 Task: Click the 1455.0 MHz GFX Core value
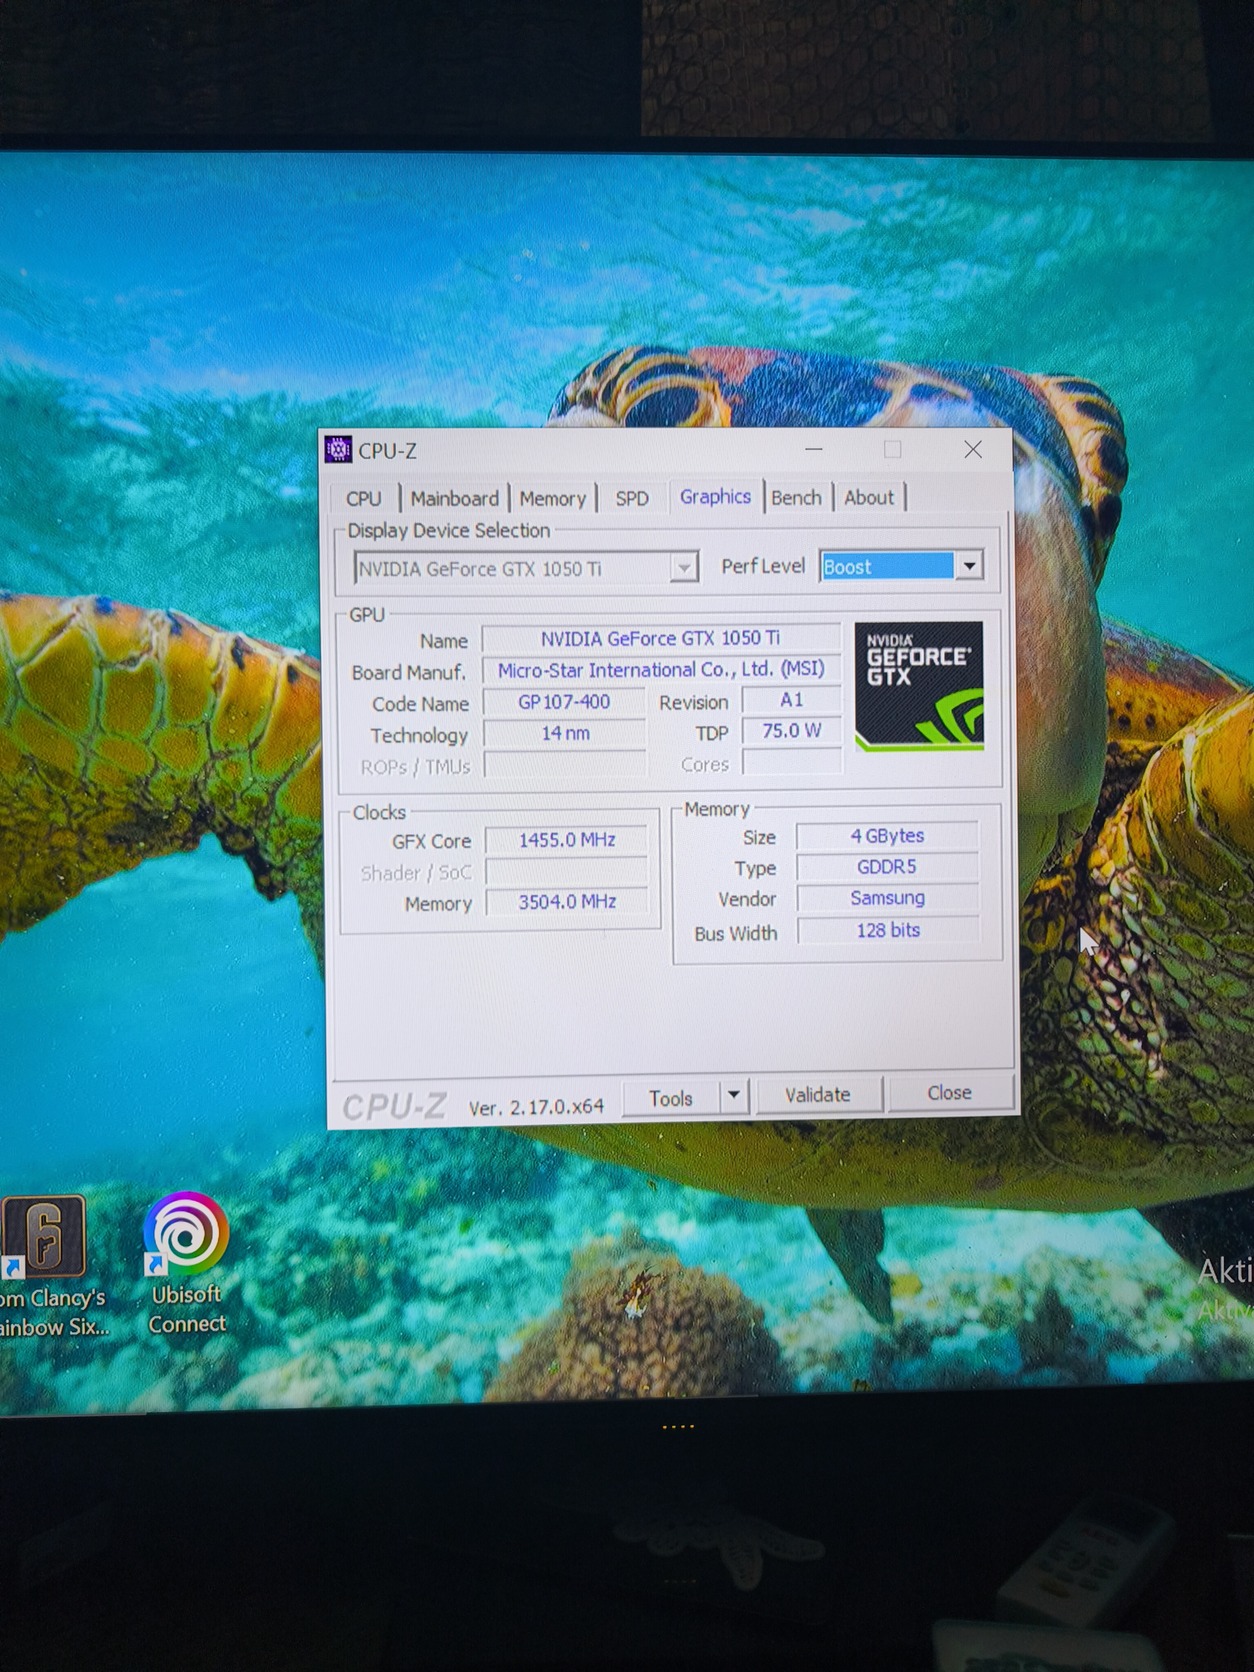coord(567,840)
